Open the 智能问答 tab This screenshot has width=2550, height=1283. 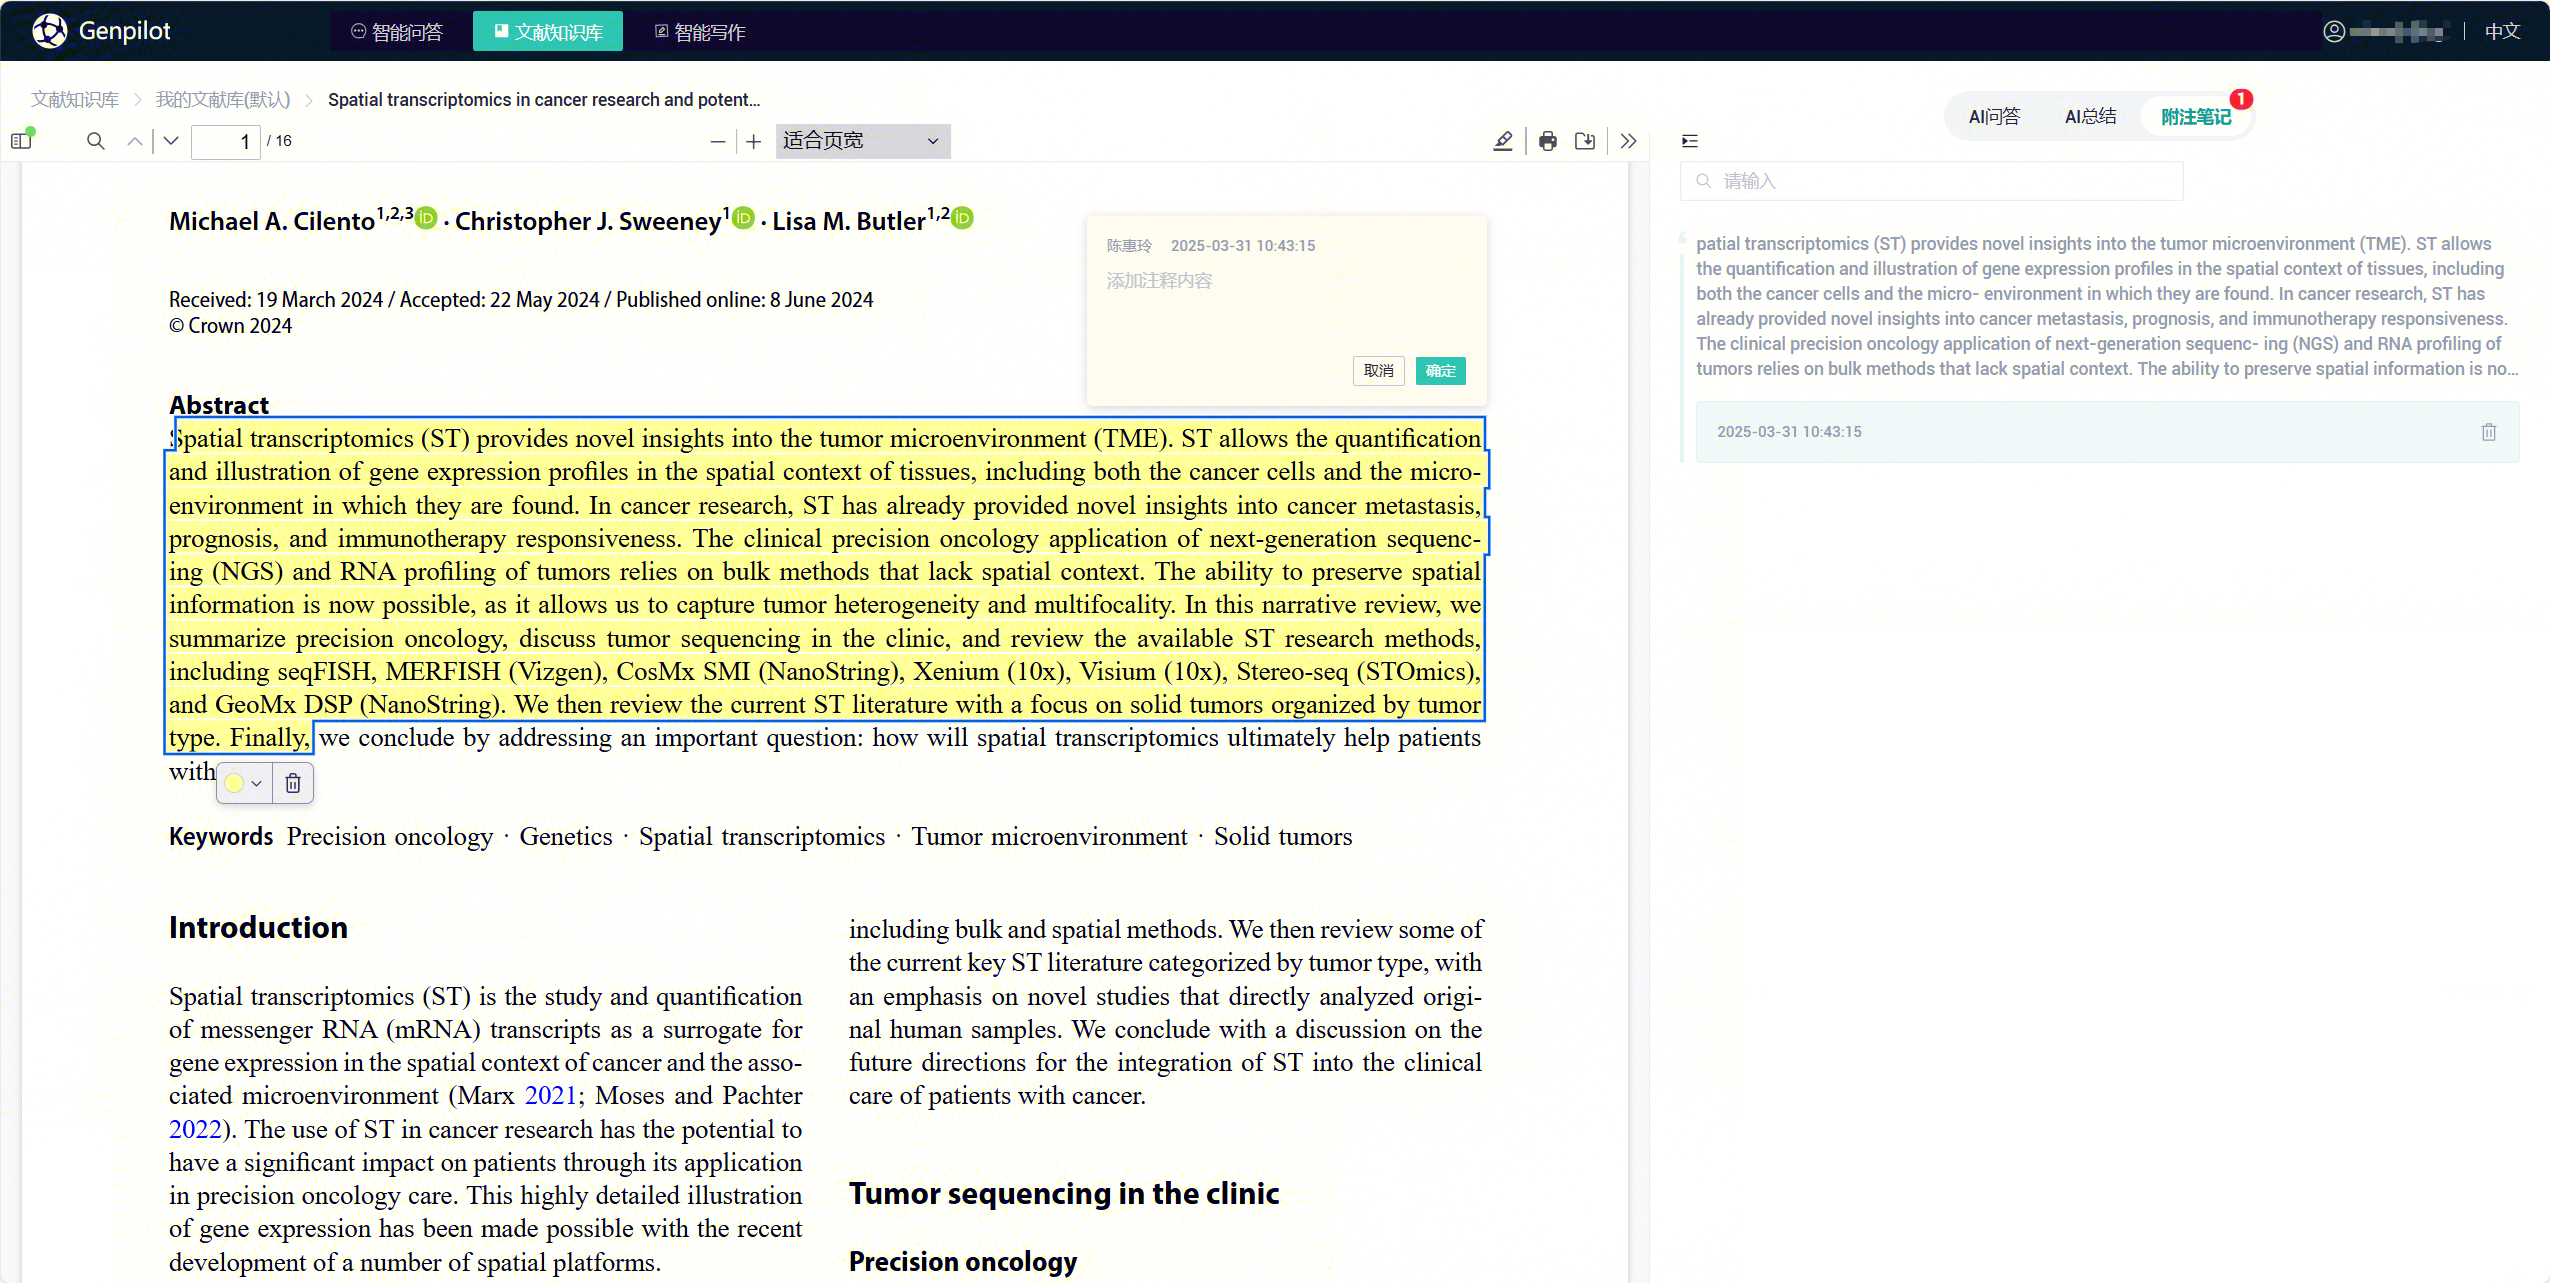click(x=397, y=32)
